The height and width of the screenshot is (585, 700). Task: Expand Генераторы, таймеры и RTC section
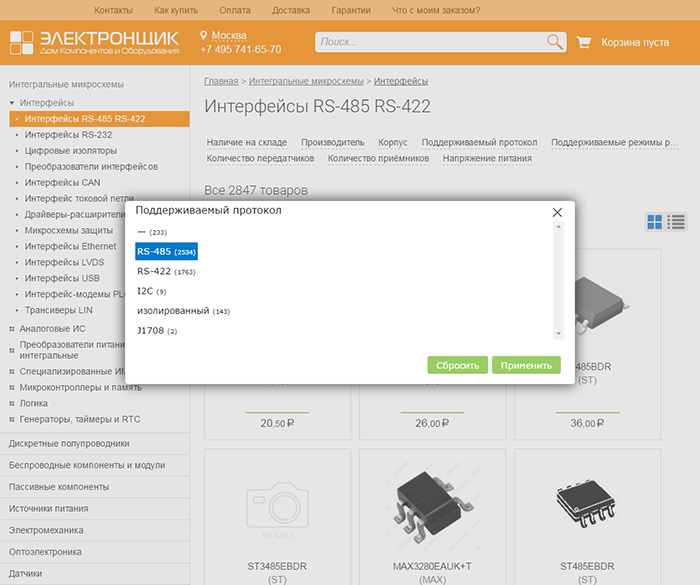tap(12, 419)
